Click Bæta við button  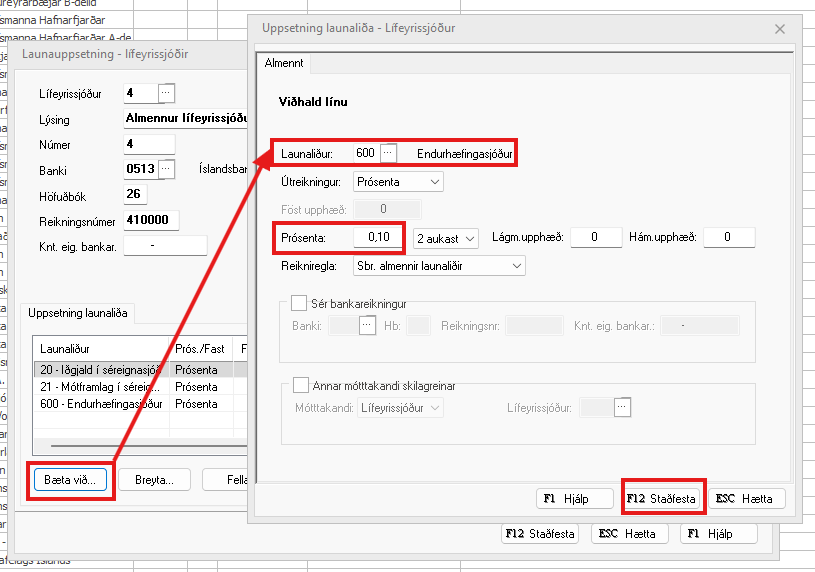70,479
